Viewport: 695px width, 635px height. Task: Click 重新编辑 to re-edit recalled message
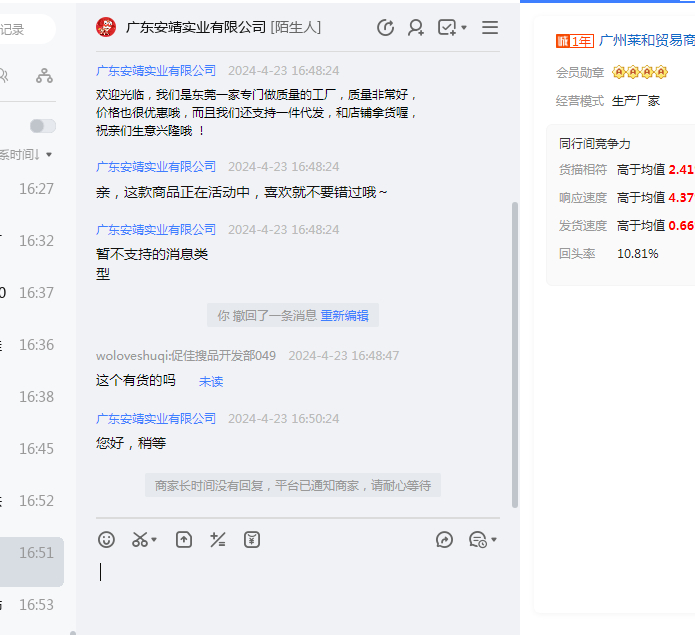(344, 316)
